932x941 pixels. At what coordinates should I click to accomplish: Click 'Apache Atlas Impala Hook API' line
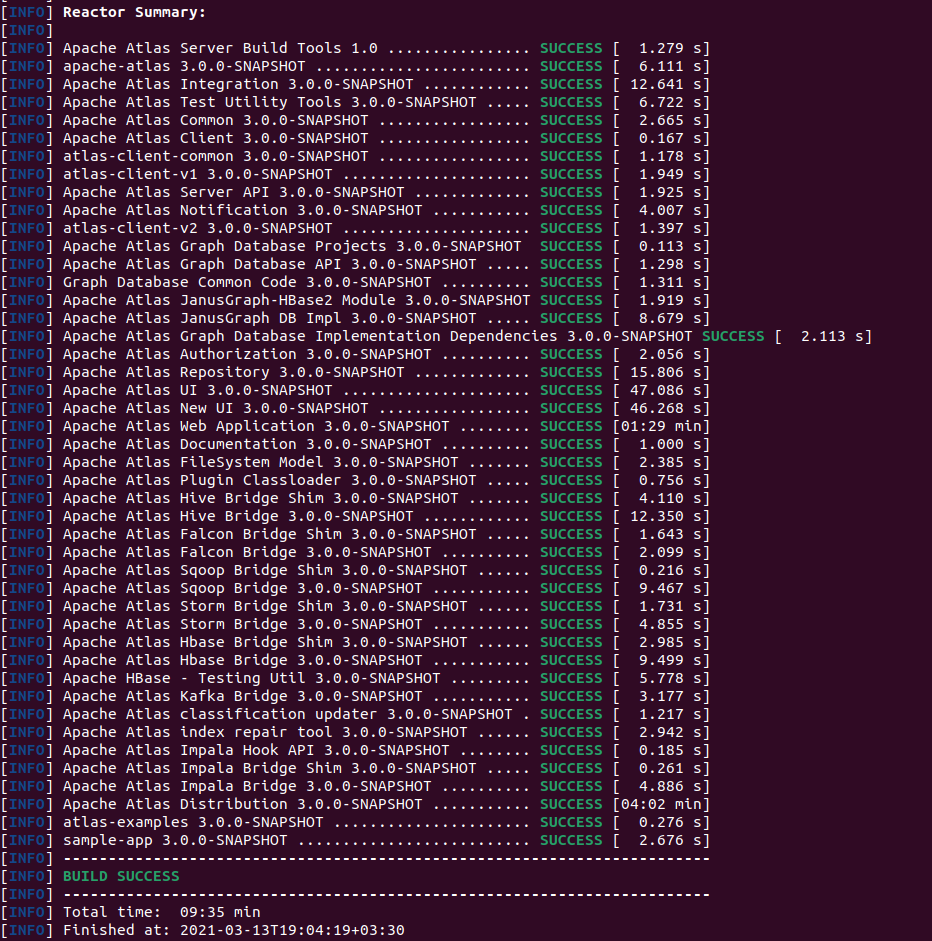click(x=256, y=750)
